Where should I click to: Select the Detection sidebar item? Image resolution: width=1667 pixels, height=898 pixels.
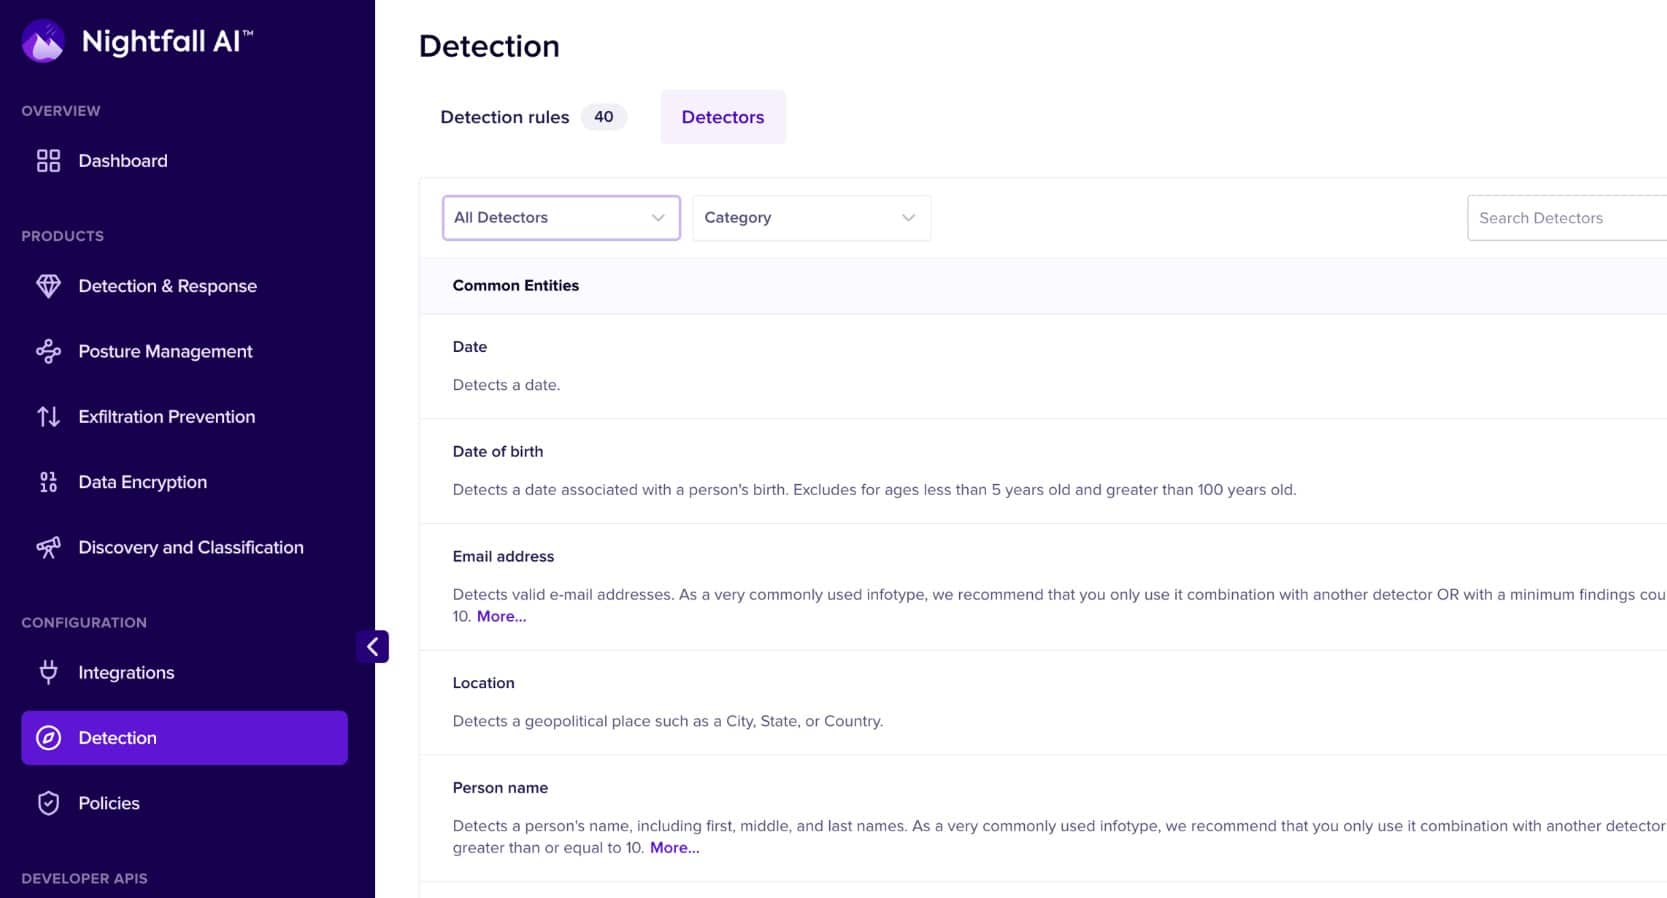pyautogui.click(x=184, y=738)
